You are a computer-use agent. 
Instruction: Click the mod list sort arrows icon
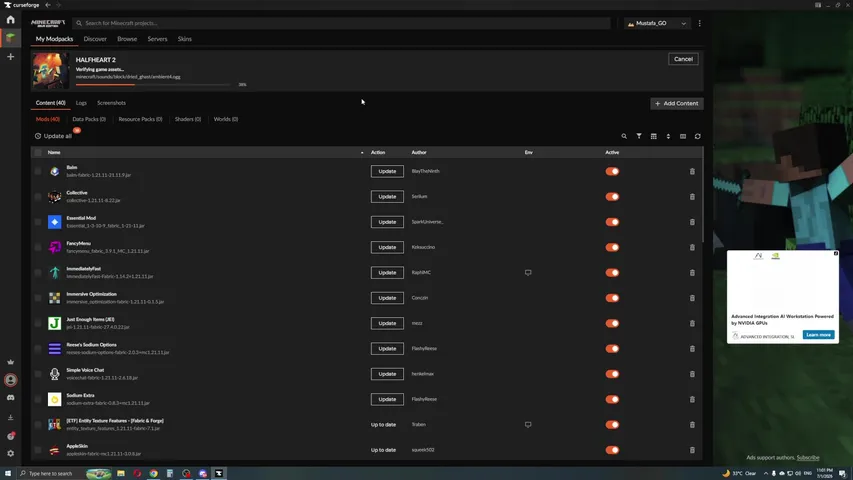tap(668, 136)
